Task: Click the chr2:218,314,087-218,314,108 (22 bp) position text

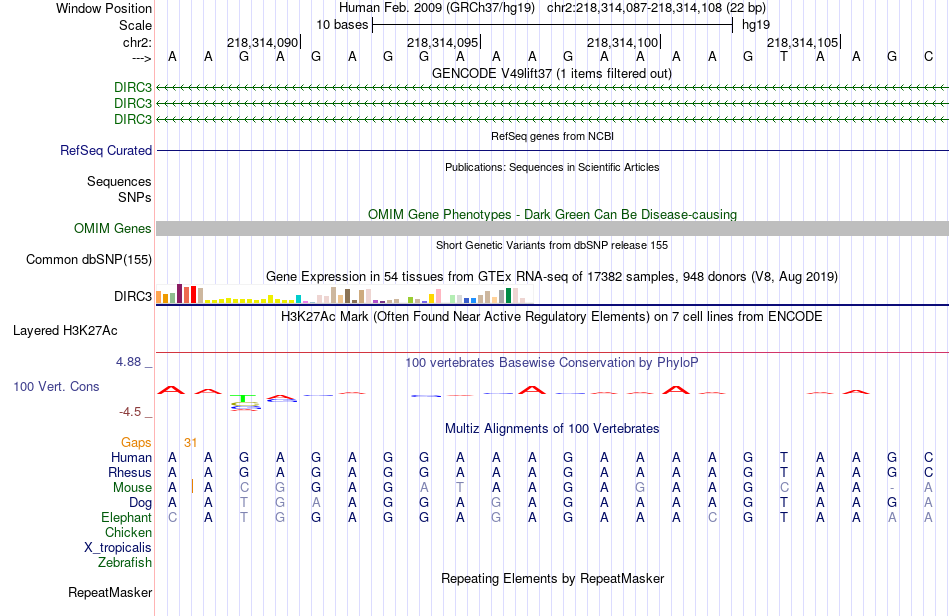Action: [x=656, y=8]
